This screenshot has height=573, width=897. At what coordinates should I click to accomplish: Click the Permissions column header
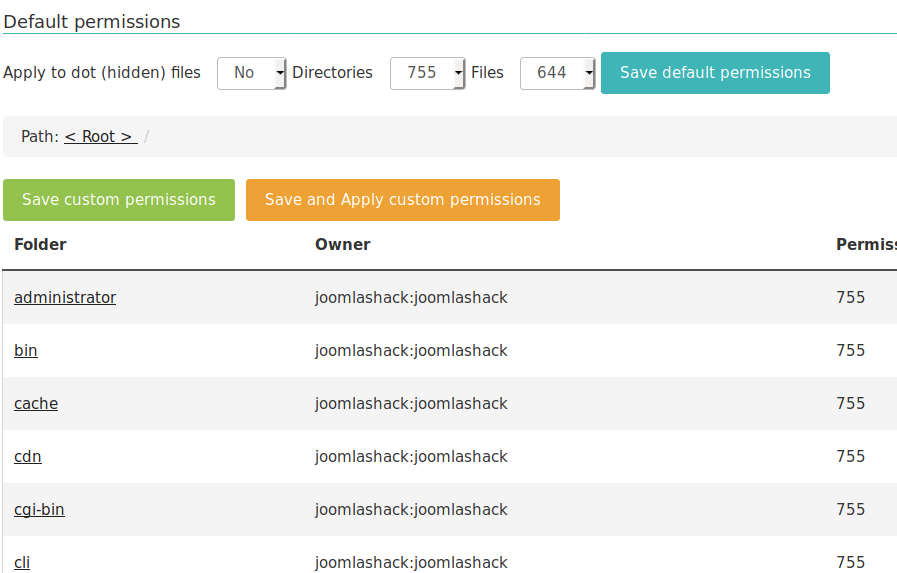coord(865,245)
